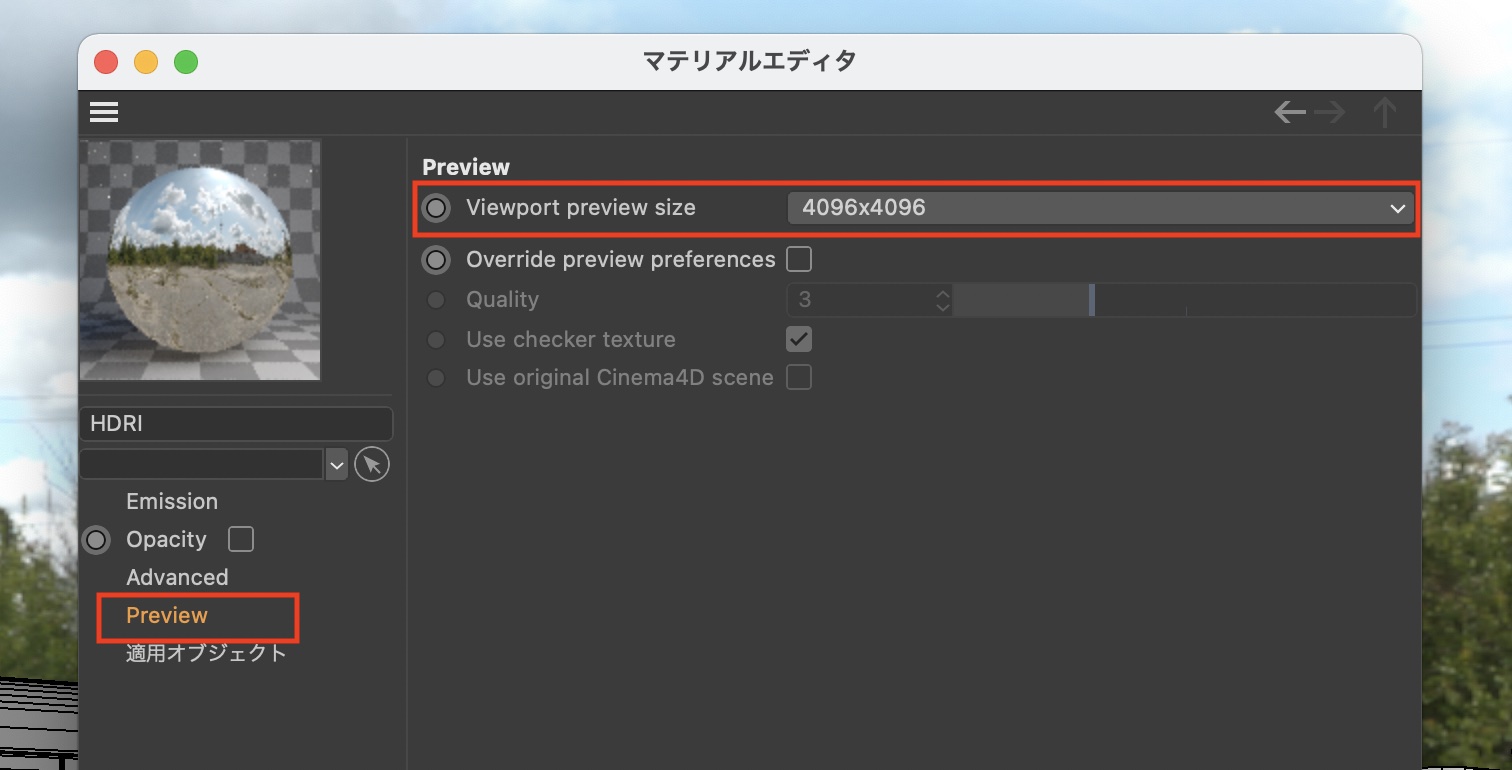Open the Preview section
This screenshot has width=1512, height=770.
(x=167, y=616)
